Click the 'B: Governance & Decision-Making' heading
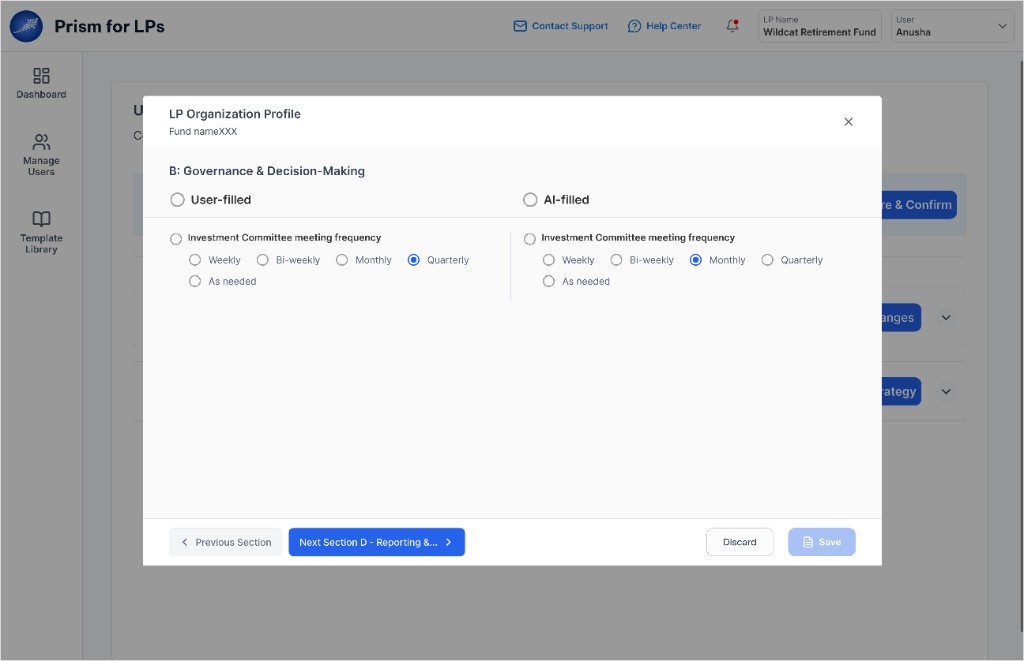This screenshot has height=661, width=1024. pyautogui.click(x=267, y=171)
